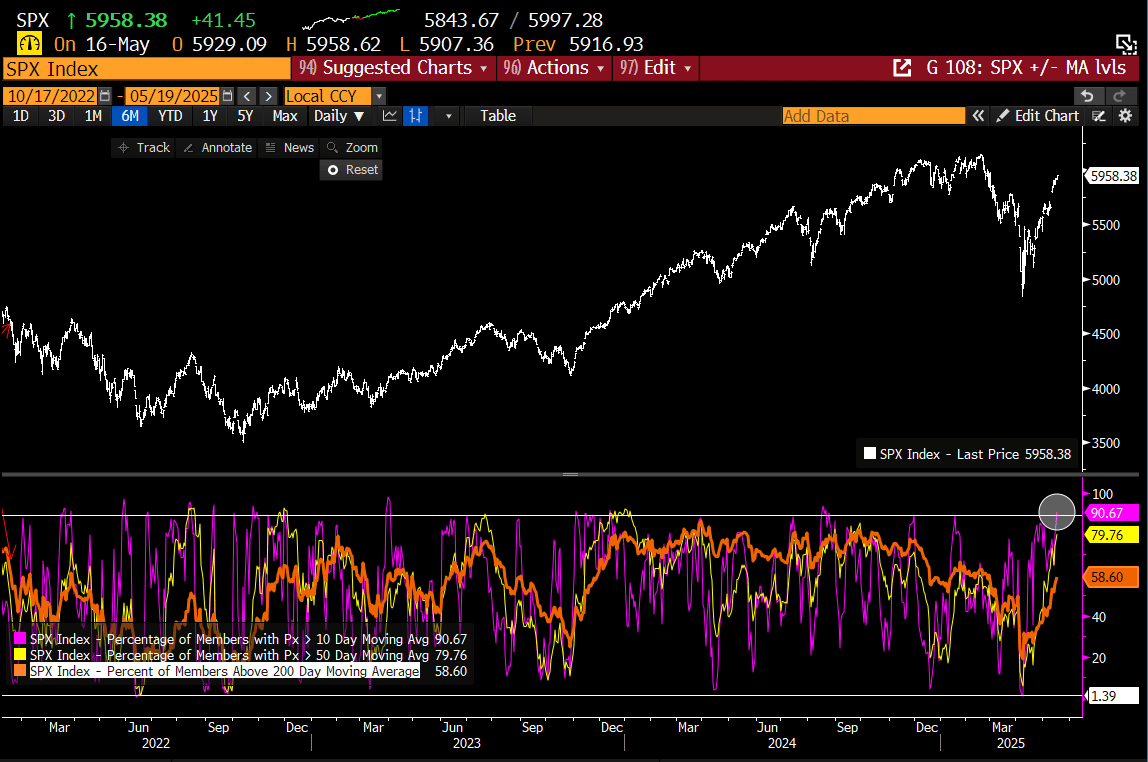Click the G 108: SPX +/- MA lvls title
The height and width of the screenshot is (762, 1148).
pyautogui.click(x=1026, y=68)
